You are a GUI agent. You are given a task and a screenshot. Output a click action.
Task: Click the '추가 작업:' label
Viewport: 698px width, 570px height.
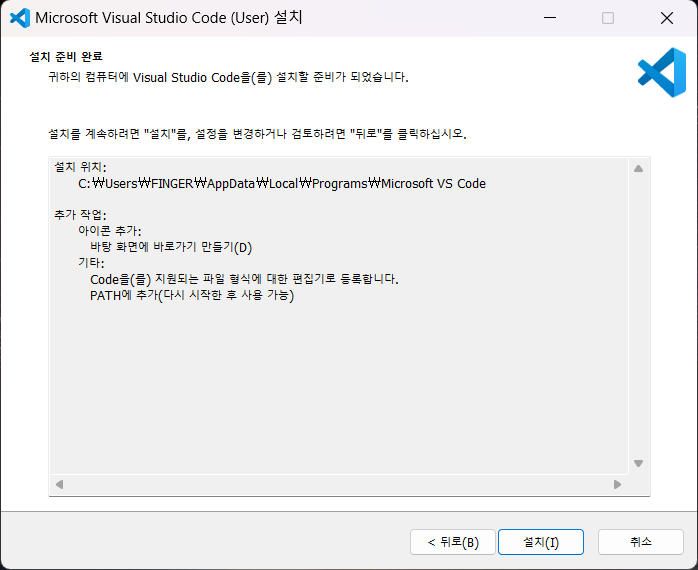point(80,215)
